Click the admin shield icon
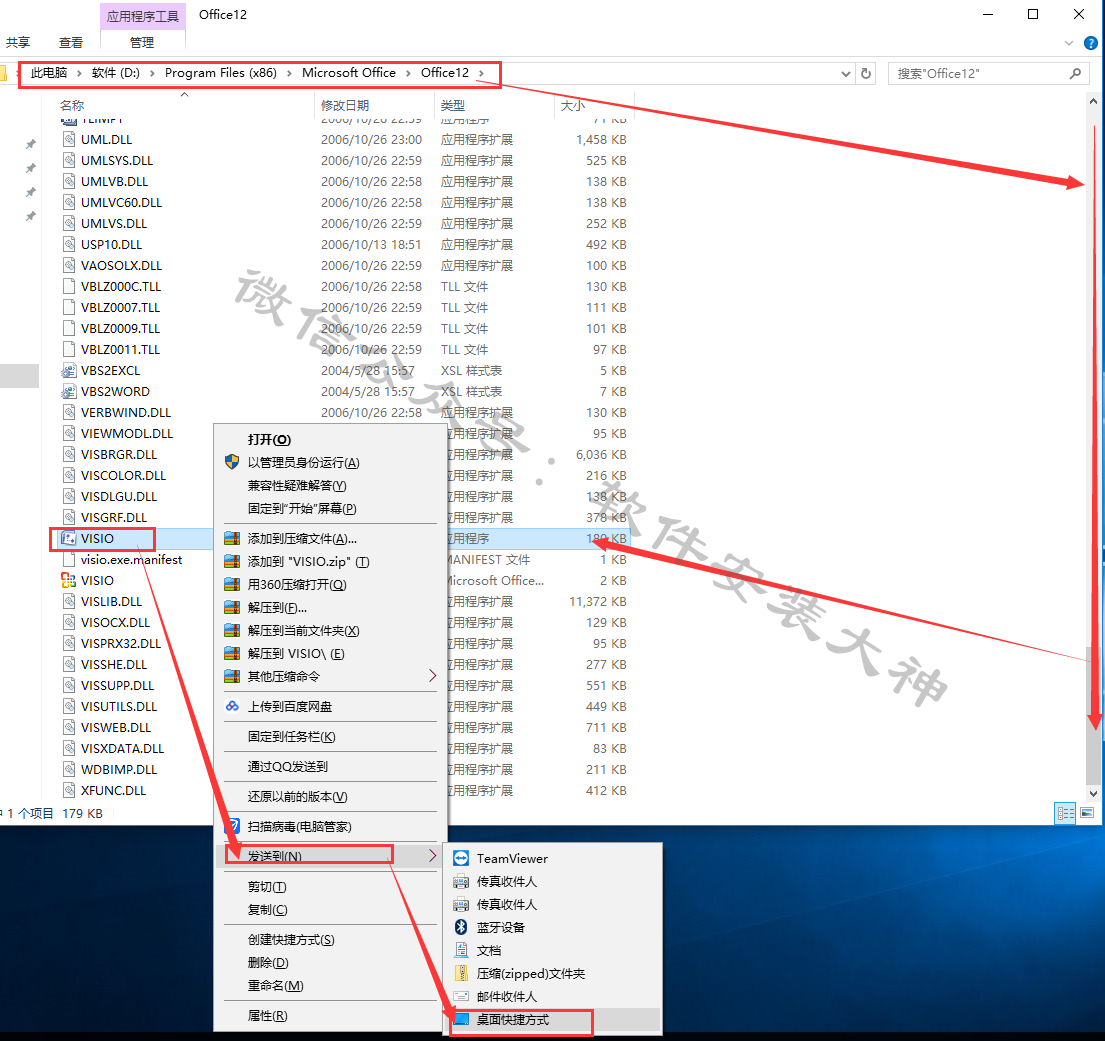 pos(232,462)
